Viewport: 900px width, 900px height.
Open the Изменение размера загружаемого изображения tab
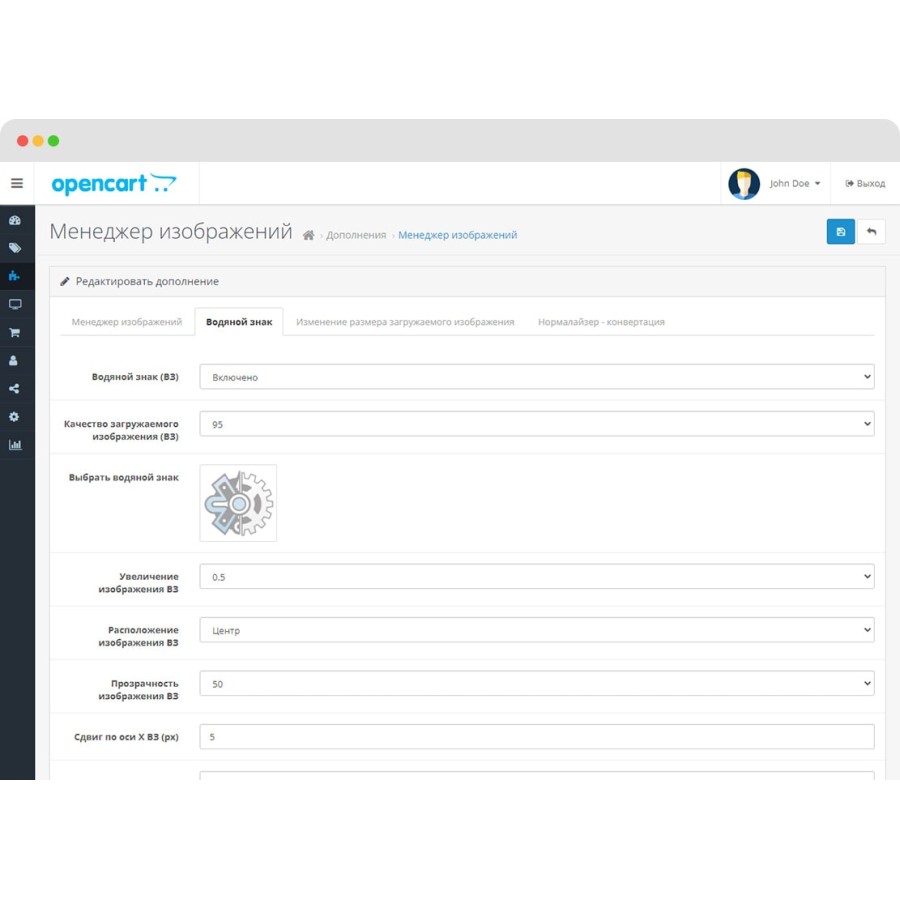point(405,322)
